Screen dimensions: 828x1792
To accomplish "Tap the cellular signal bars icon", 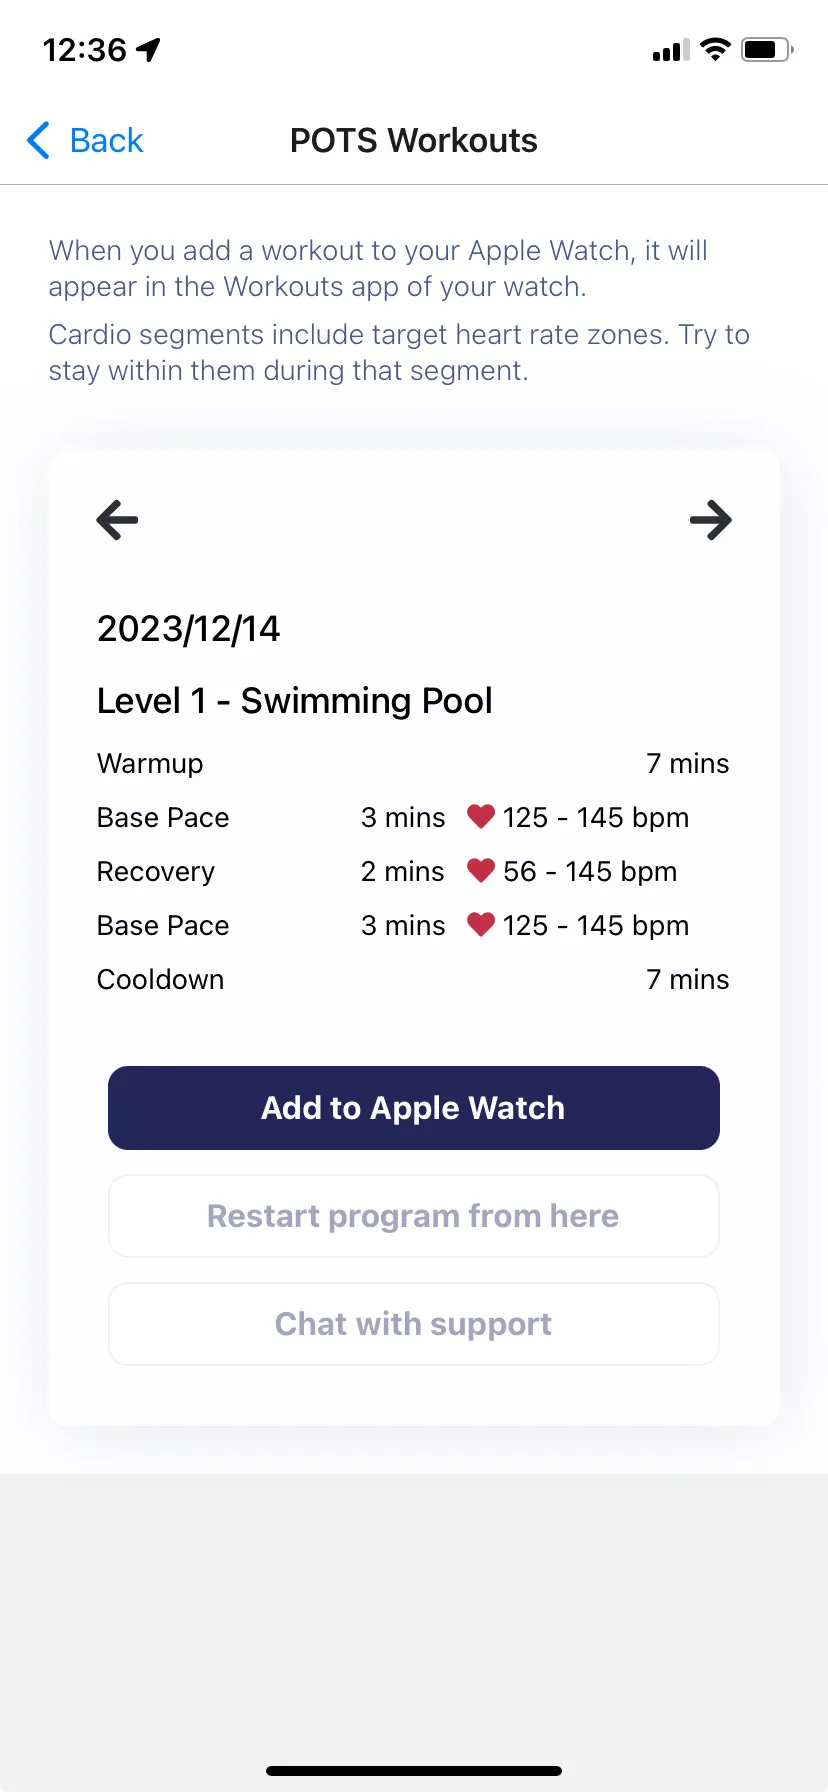I will (670, 51).
